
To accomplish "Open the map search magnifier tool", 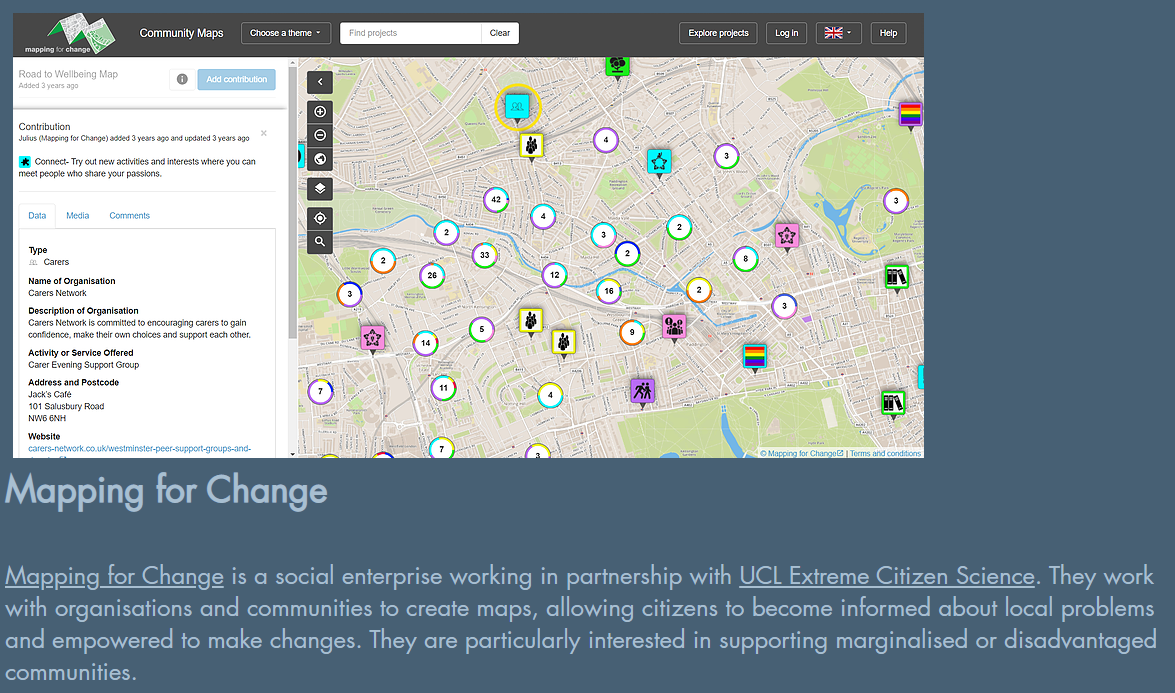I will (319, 241).
